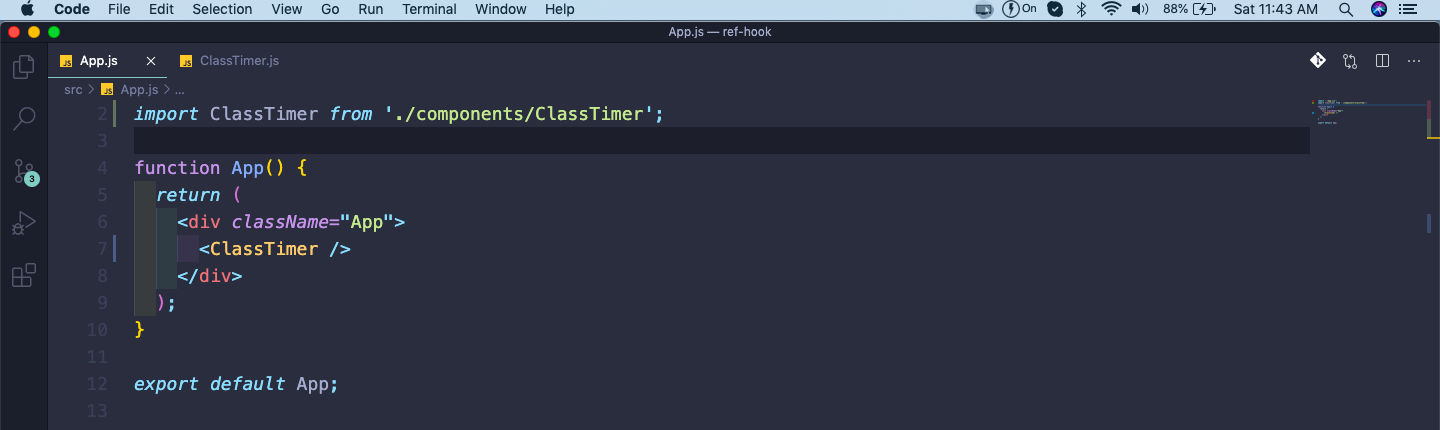Click the Siri icon in menu bar
1440x430 pixels.
(x=1379, y=9)
